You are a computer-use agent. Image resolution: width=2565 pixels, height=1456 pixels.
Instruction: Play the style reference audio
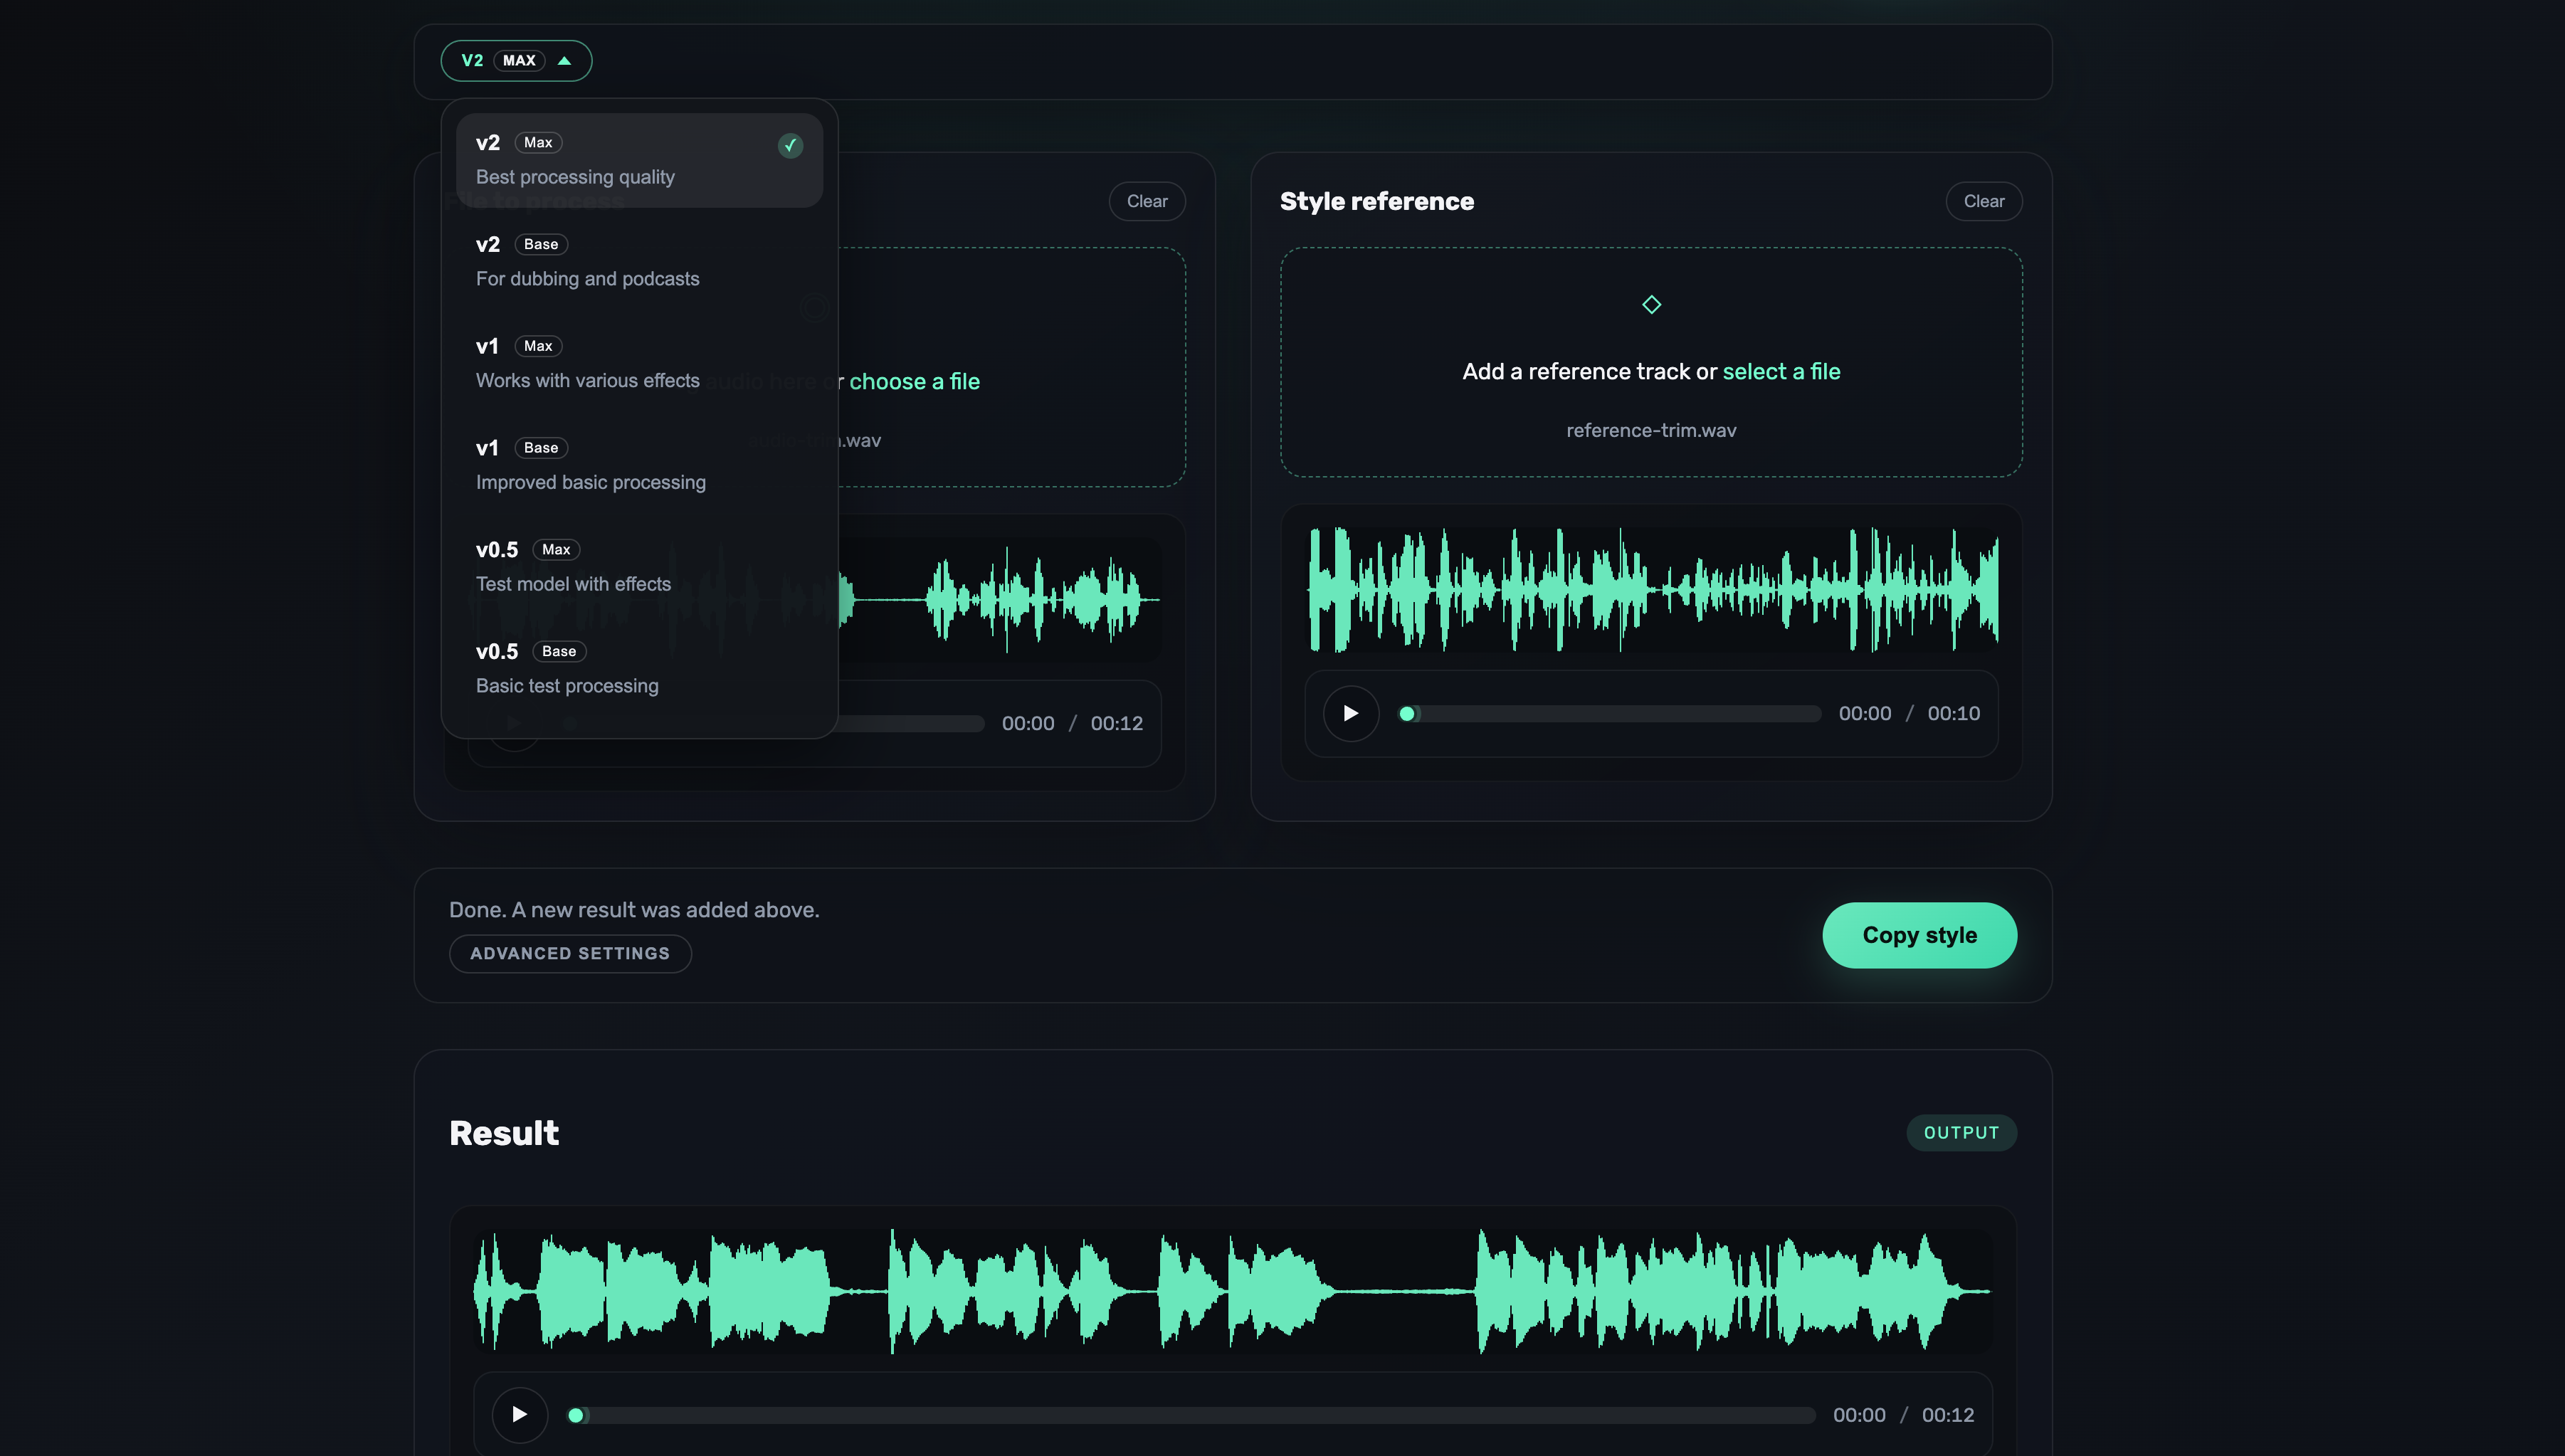coord(1350,713)
